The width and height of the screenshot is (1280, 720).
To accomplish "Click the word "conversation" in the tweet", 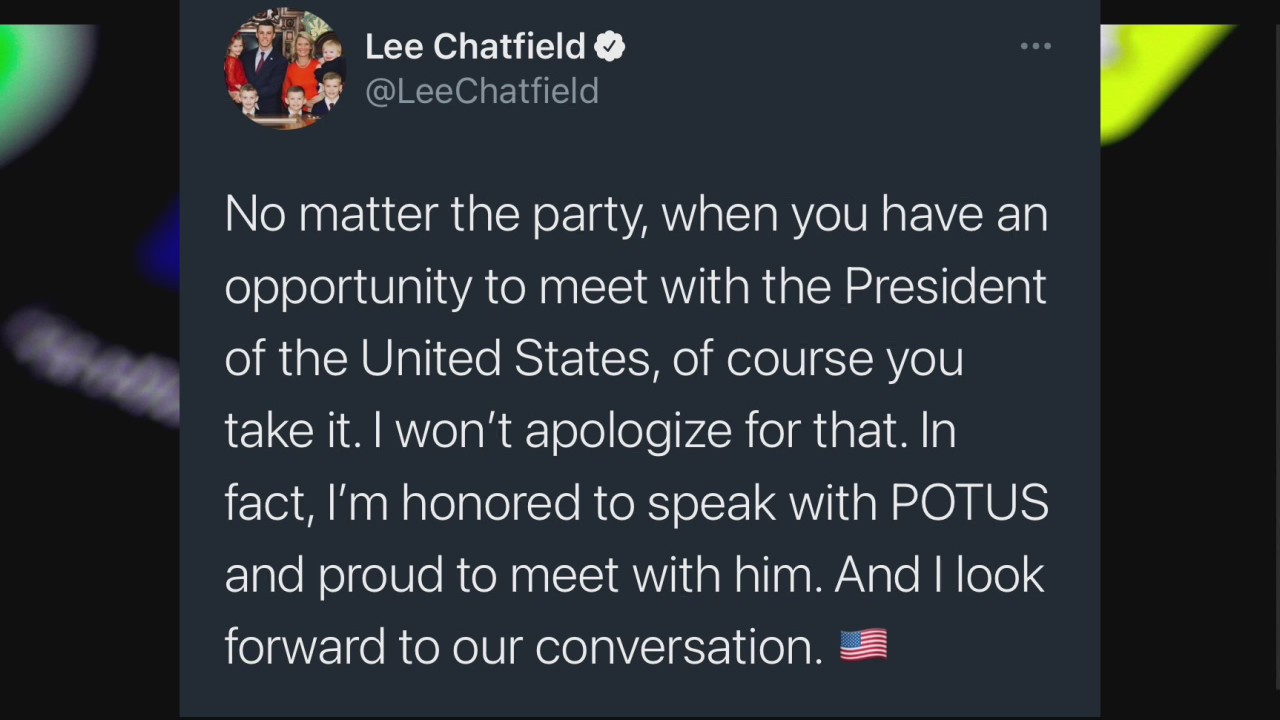I will point(677,647).
